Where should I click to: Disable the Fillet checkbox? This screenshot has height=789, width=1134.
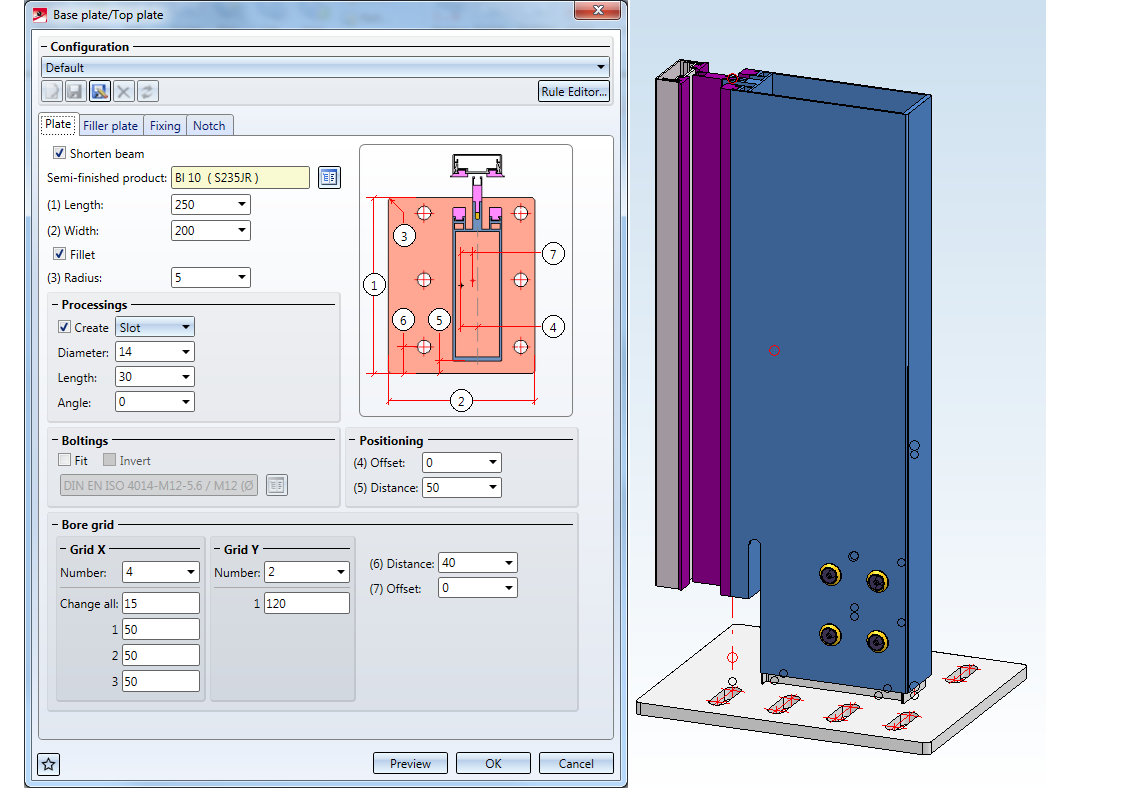(60, 254)
